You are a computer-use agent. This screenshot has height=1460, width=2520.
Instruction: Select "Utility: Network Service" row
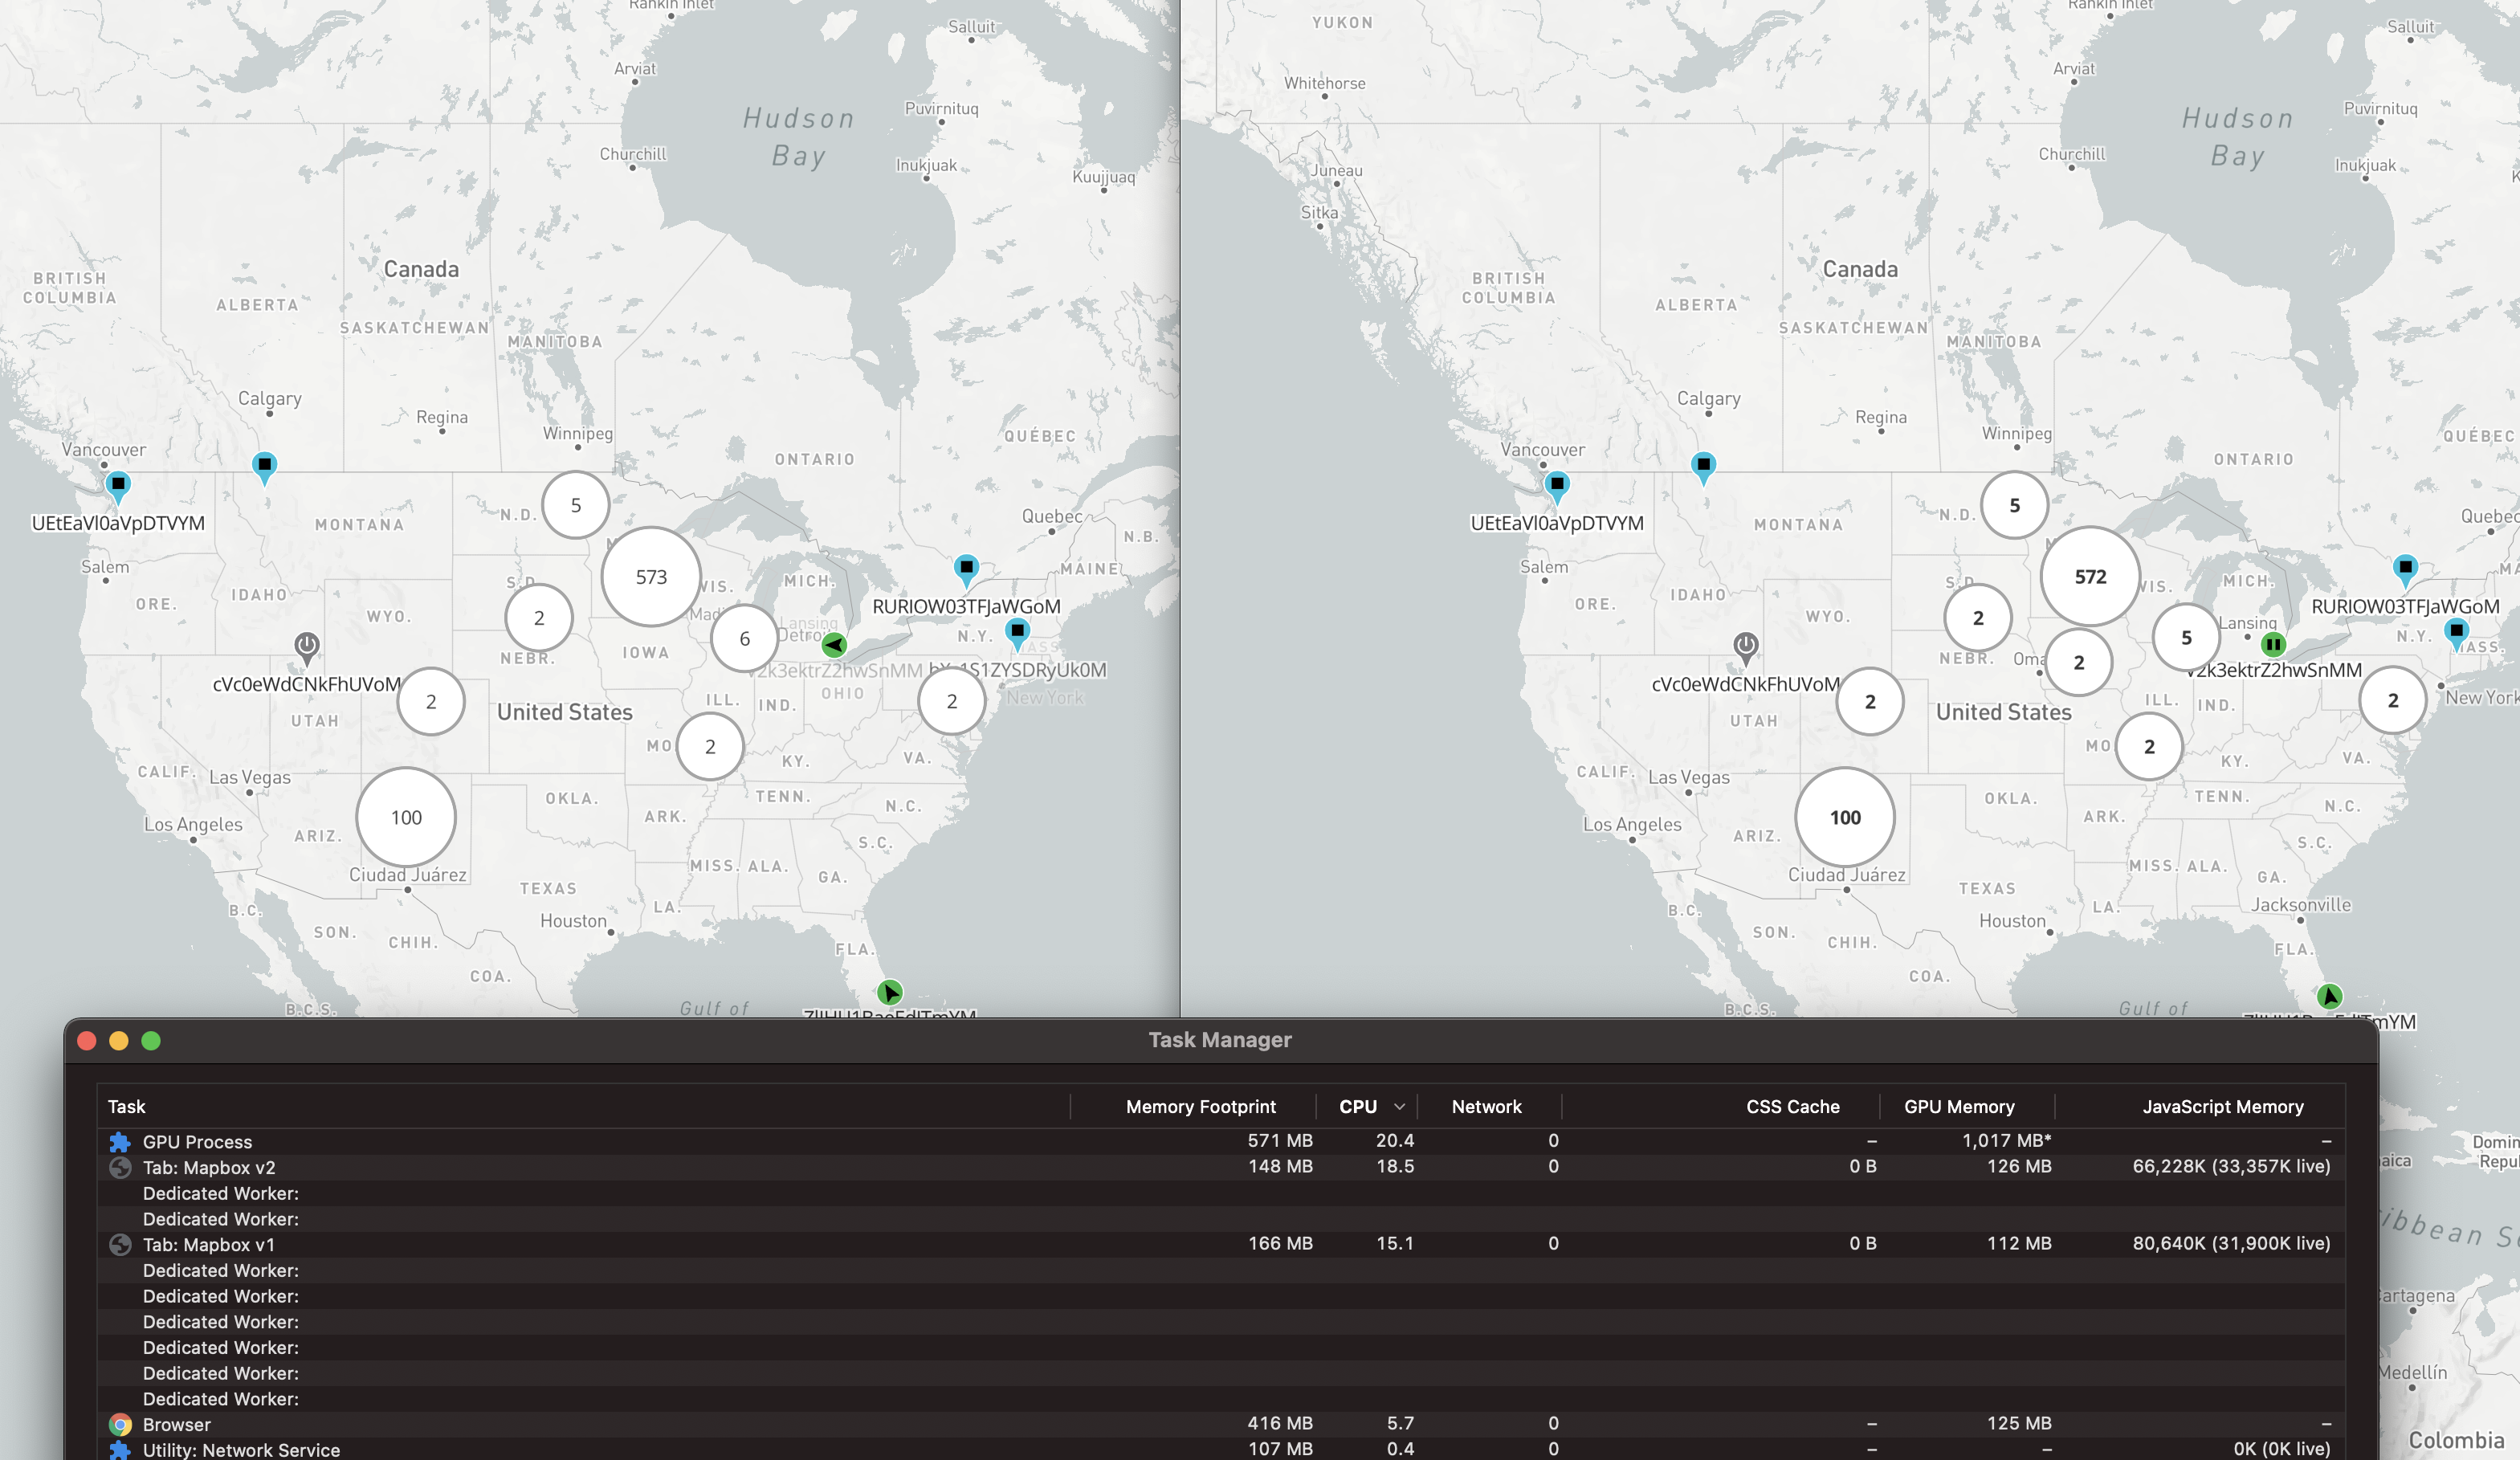pyautogui.click(x=1220, y=1450)
